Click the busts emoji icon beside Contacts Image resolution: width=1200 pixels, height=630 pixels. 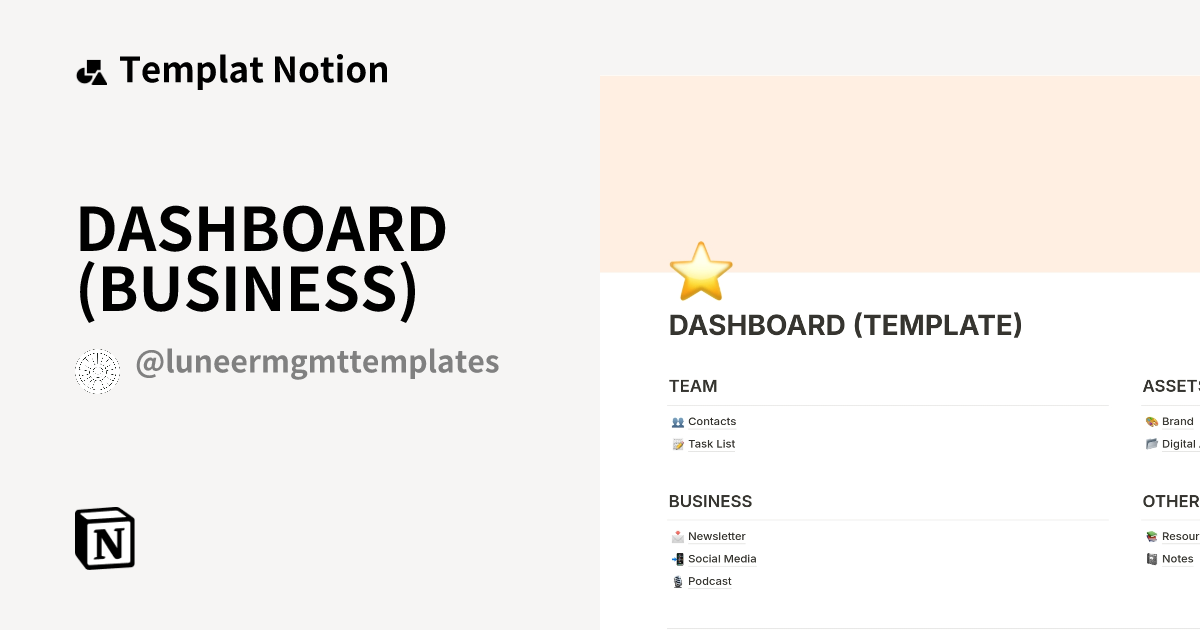pyautogui.click(x=678, y=421)
